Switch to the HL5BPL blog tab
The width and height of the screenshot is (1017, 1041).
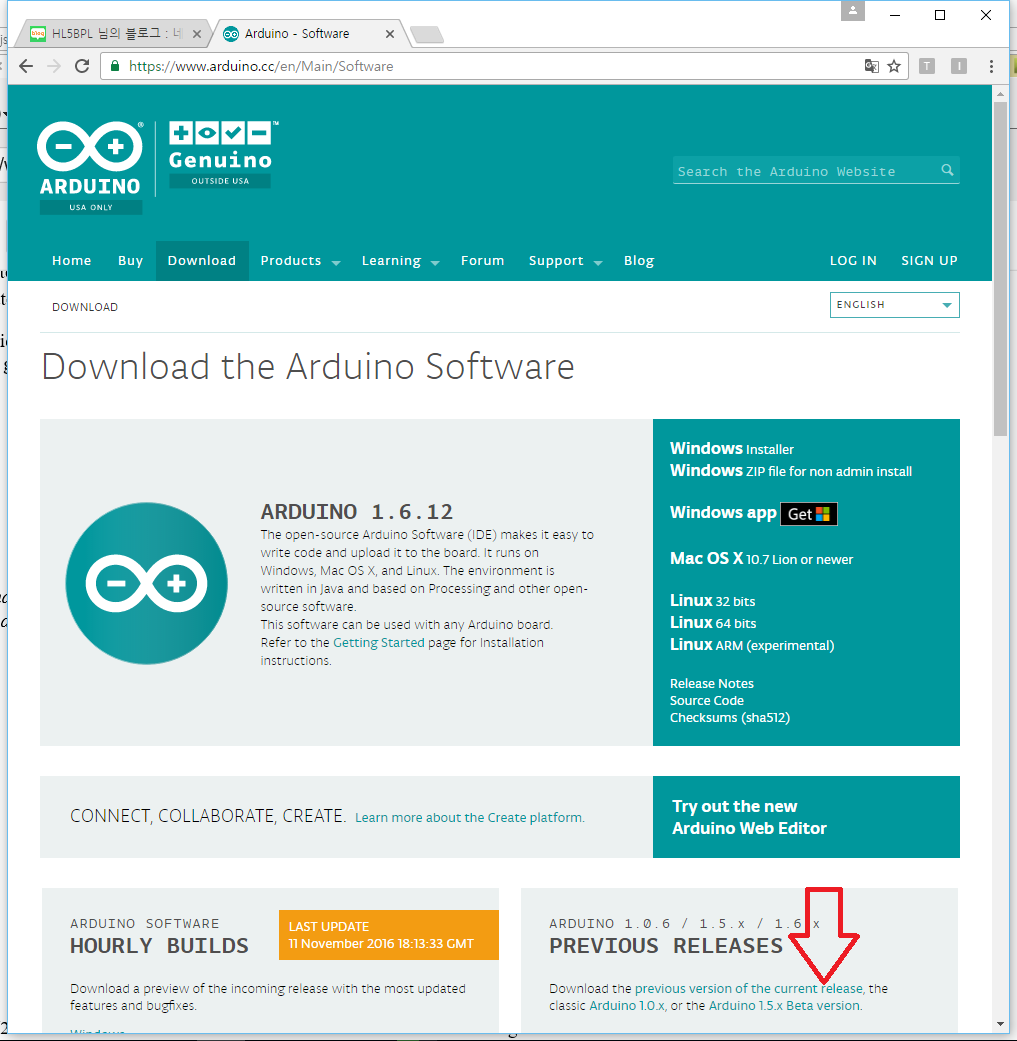[x=111, y=33]
